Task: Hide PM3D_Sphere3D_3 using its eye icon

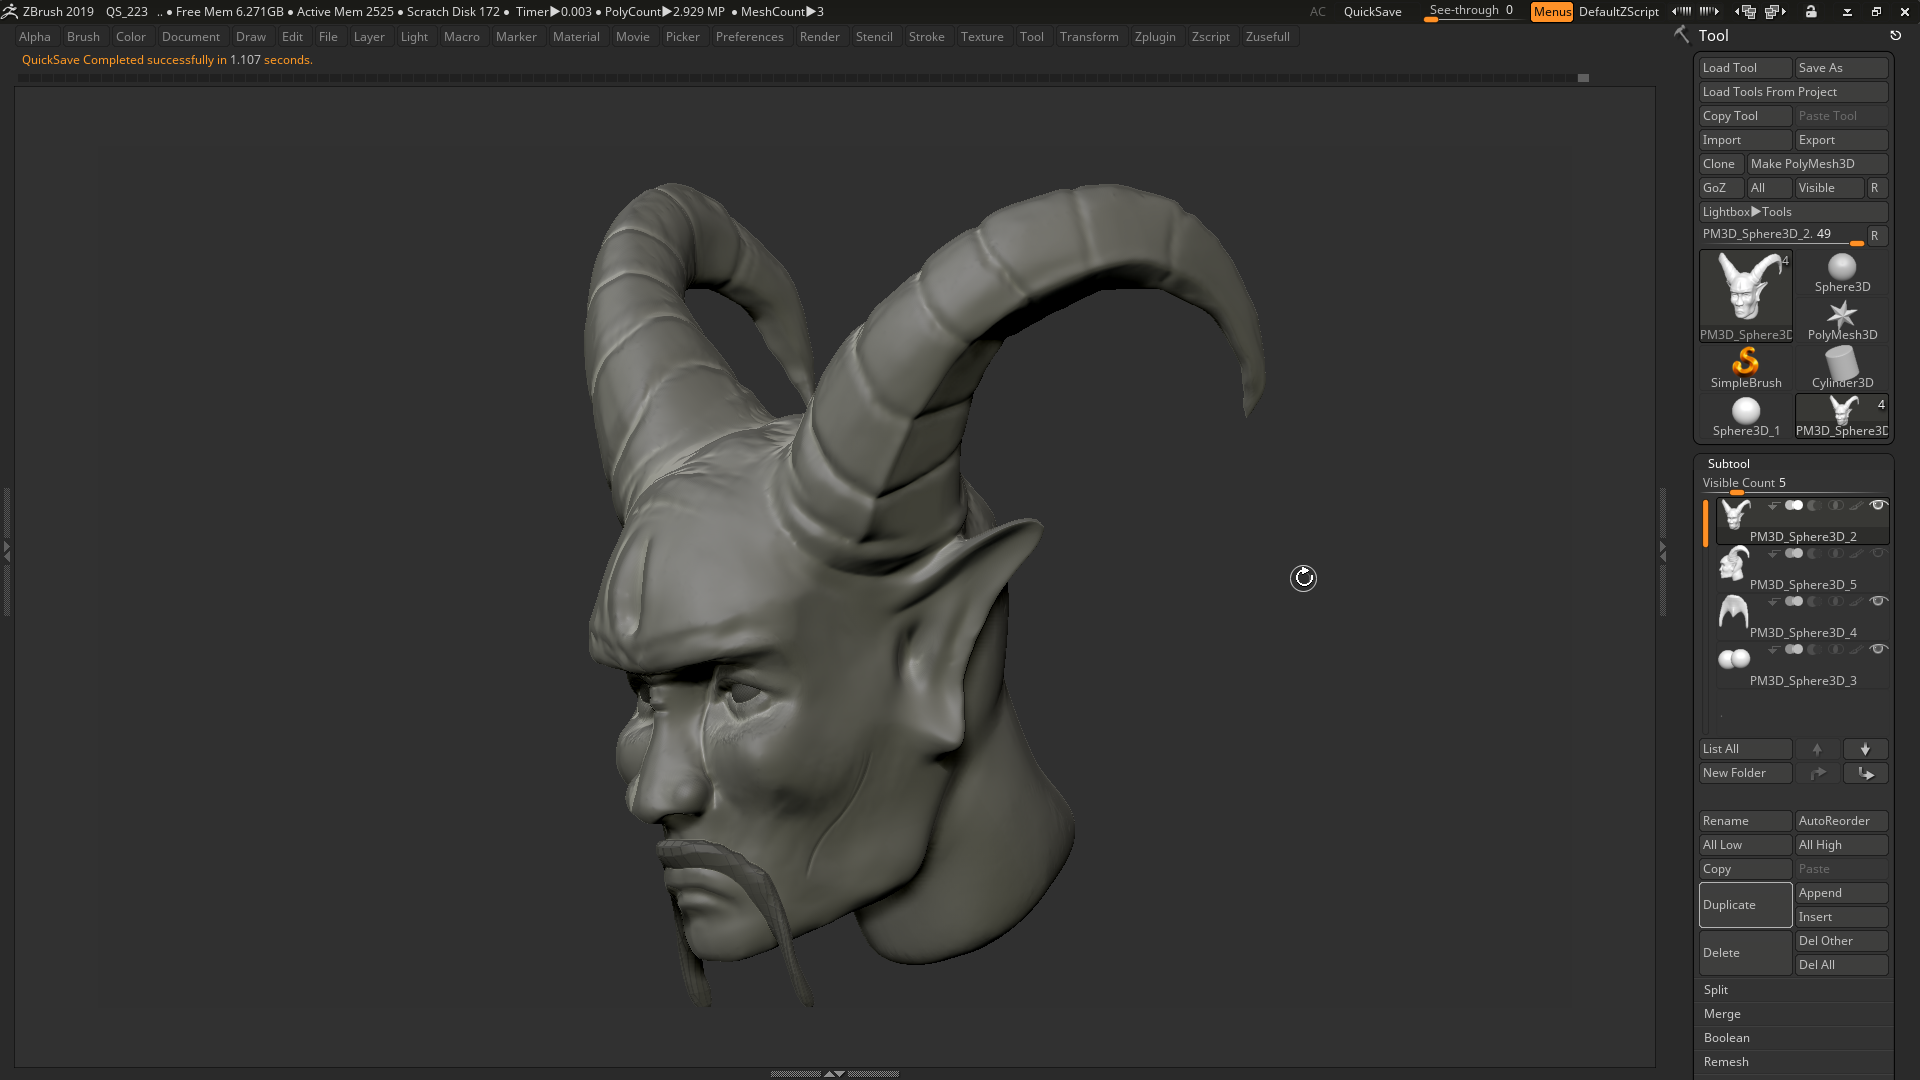Action: coord(1878,650)
